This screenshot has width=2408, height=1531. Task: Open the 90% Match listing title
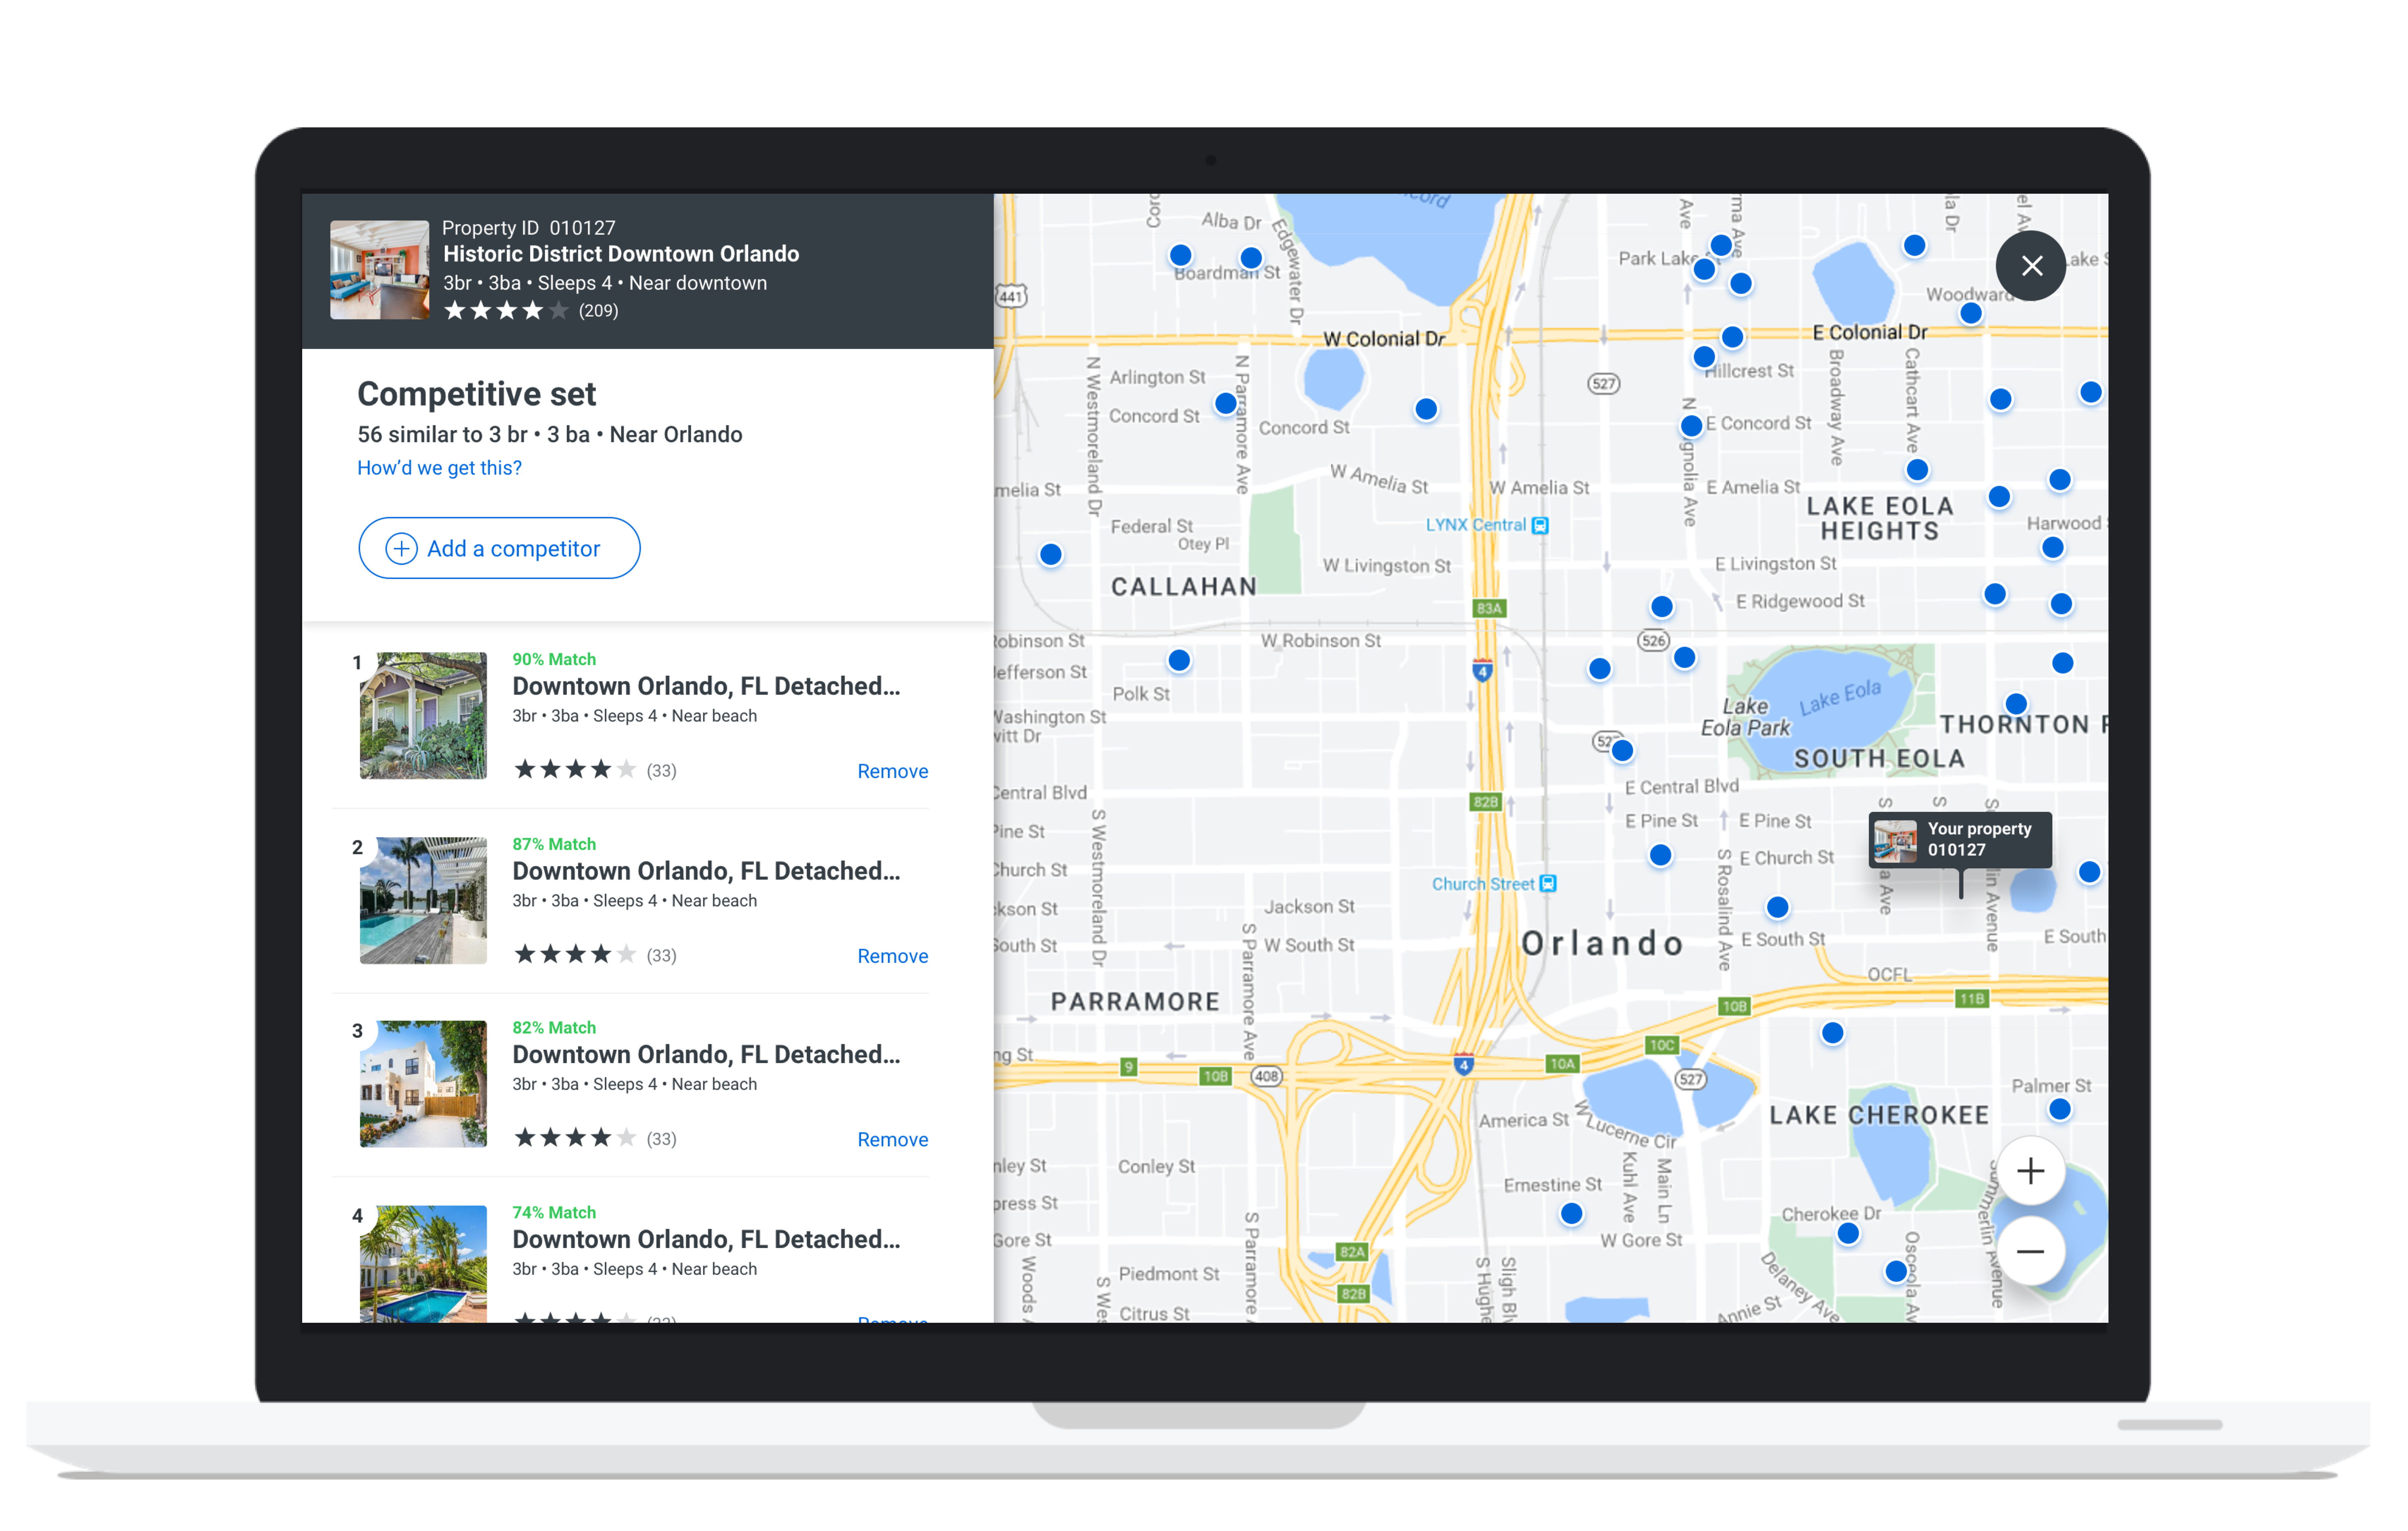click(706, 686)
